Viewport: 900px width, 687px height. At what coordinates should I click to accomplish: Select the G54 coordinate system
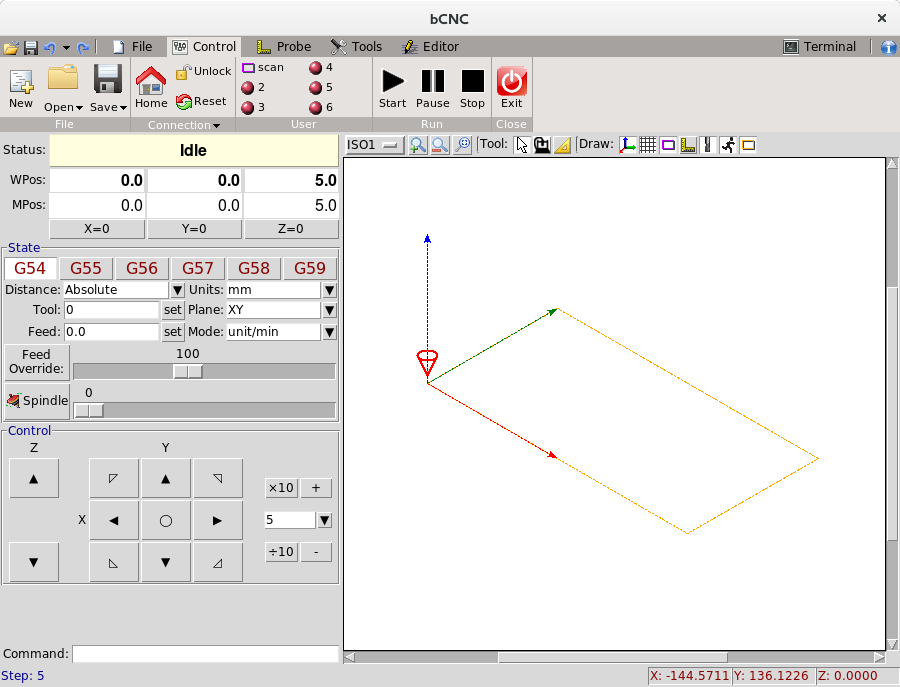pos(30,269)
